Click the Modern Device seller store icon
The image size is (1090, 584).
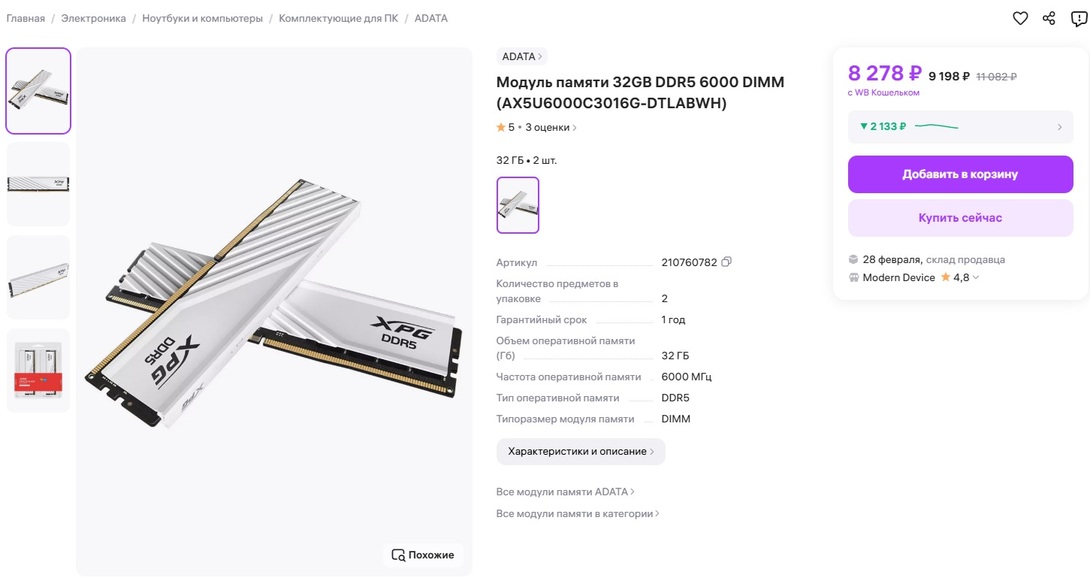click(x=854, y=277)
